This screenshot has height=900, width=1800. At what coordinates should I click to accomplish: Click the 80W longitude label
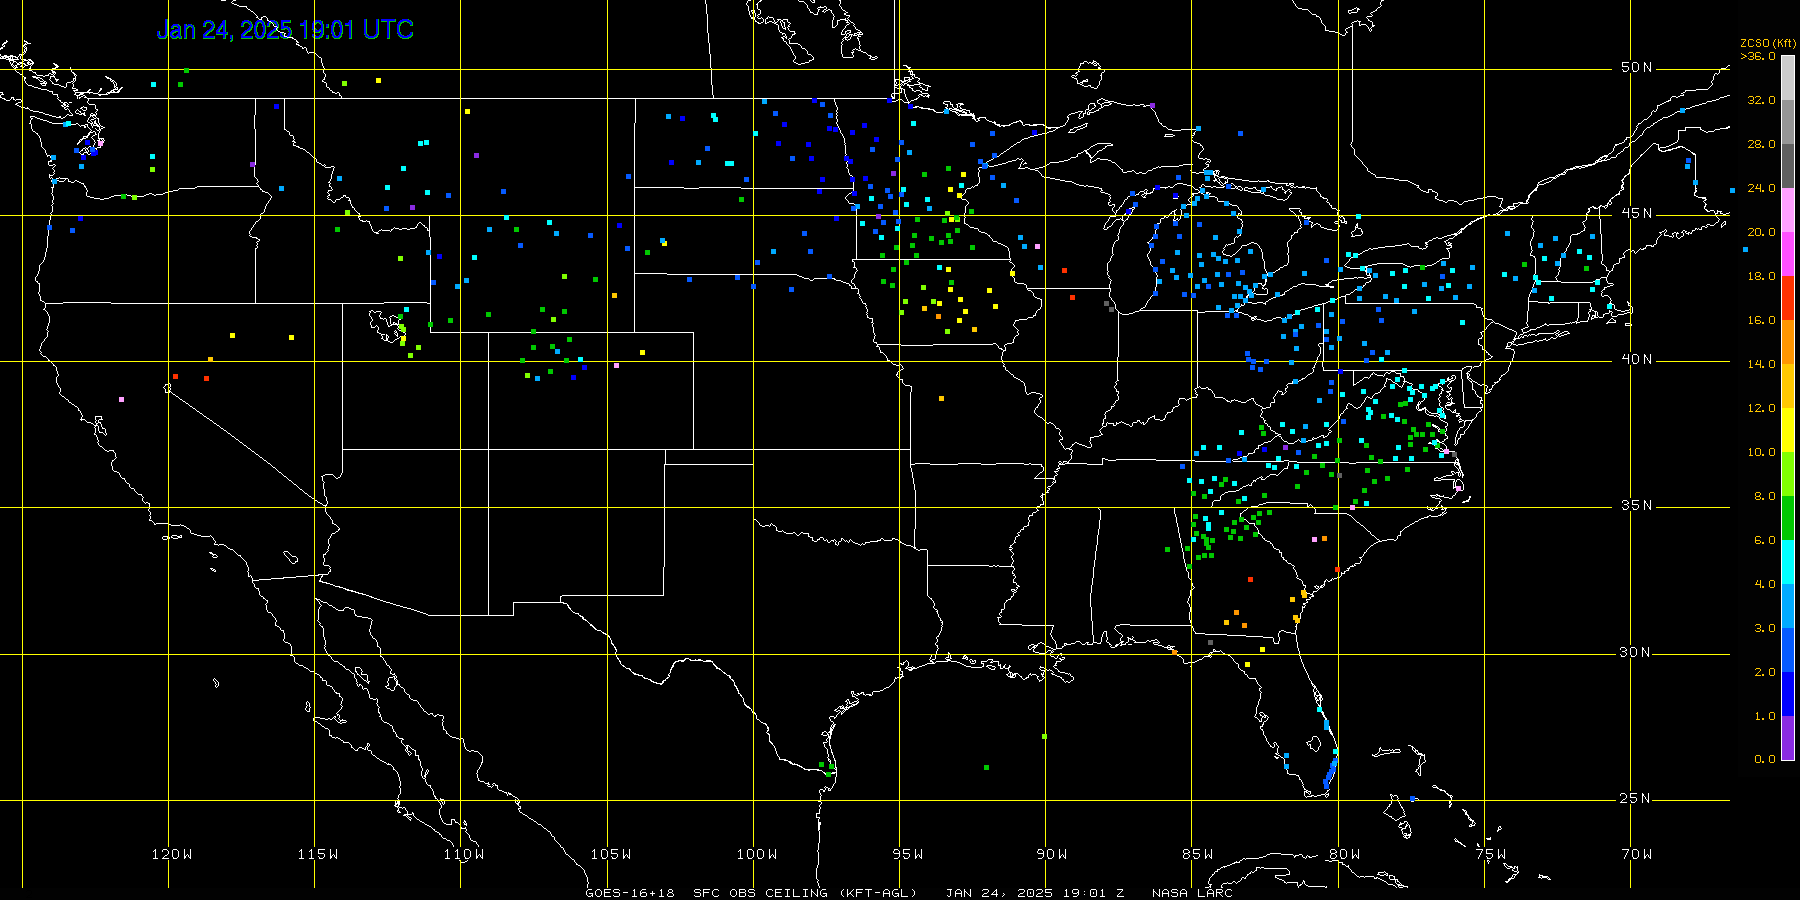pyautogui.click(x=1344, y=854)
